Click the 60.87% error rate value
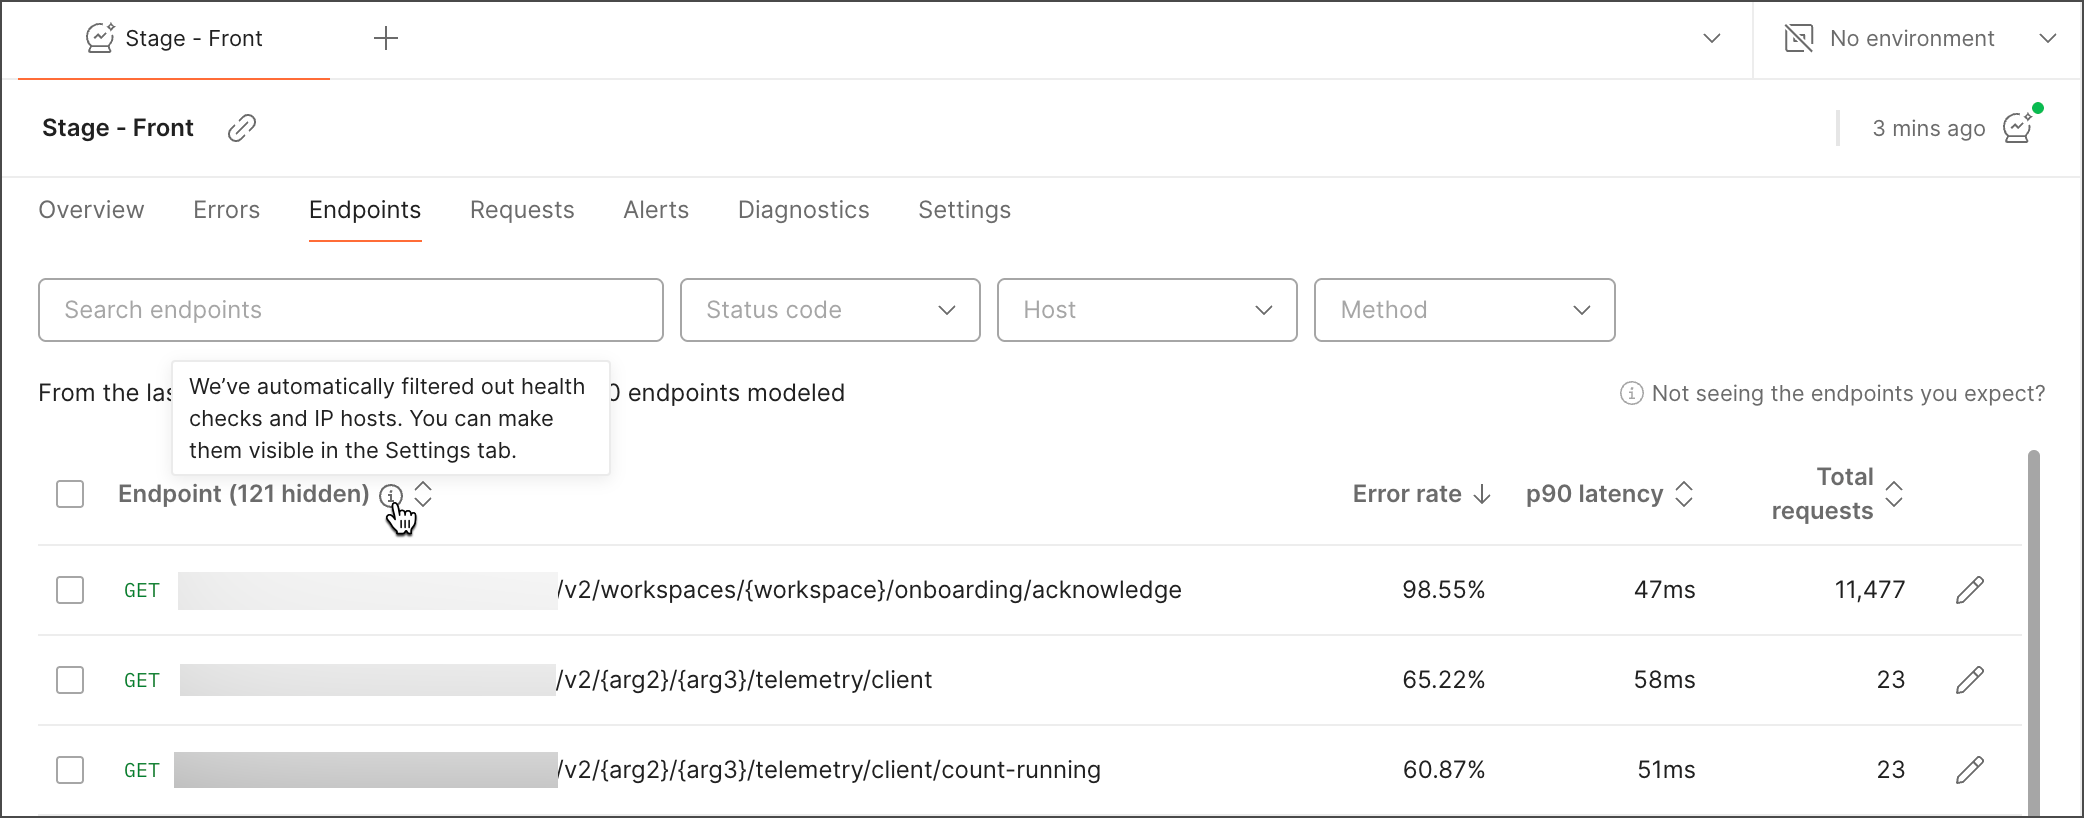Image resolution: width=2084 pixels, height=818 pixels. (1444, 770)
